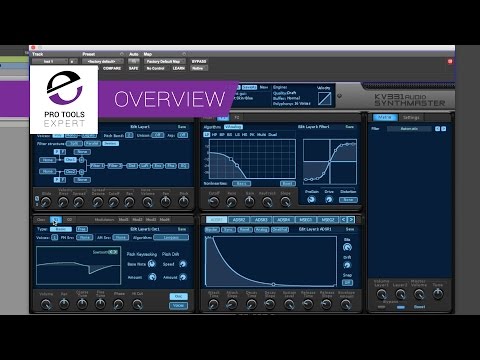Open the oscillator Type dropdown

tap(61, 229)
